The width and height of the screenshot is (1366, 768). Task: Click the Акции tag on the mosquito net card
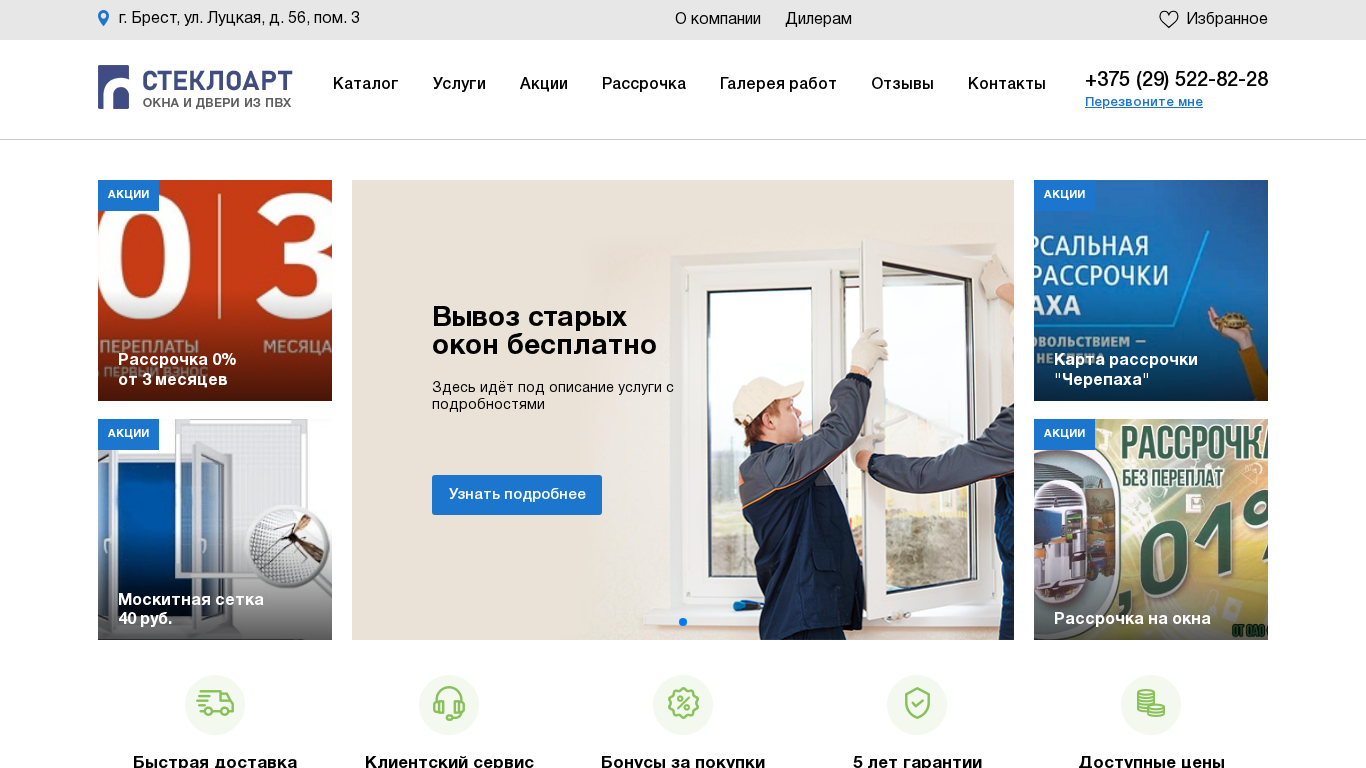coord(128,434)
